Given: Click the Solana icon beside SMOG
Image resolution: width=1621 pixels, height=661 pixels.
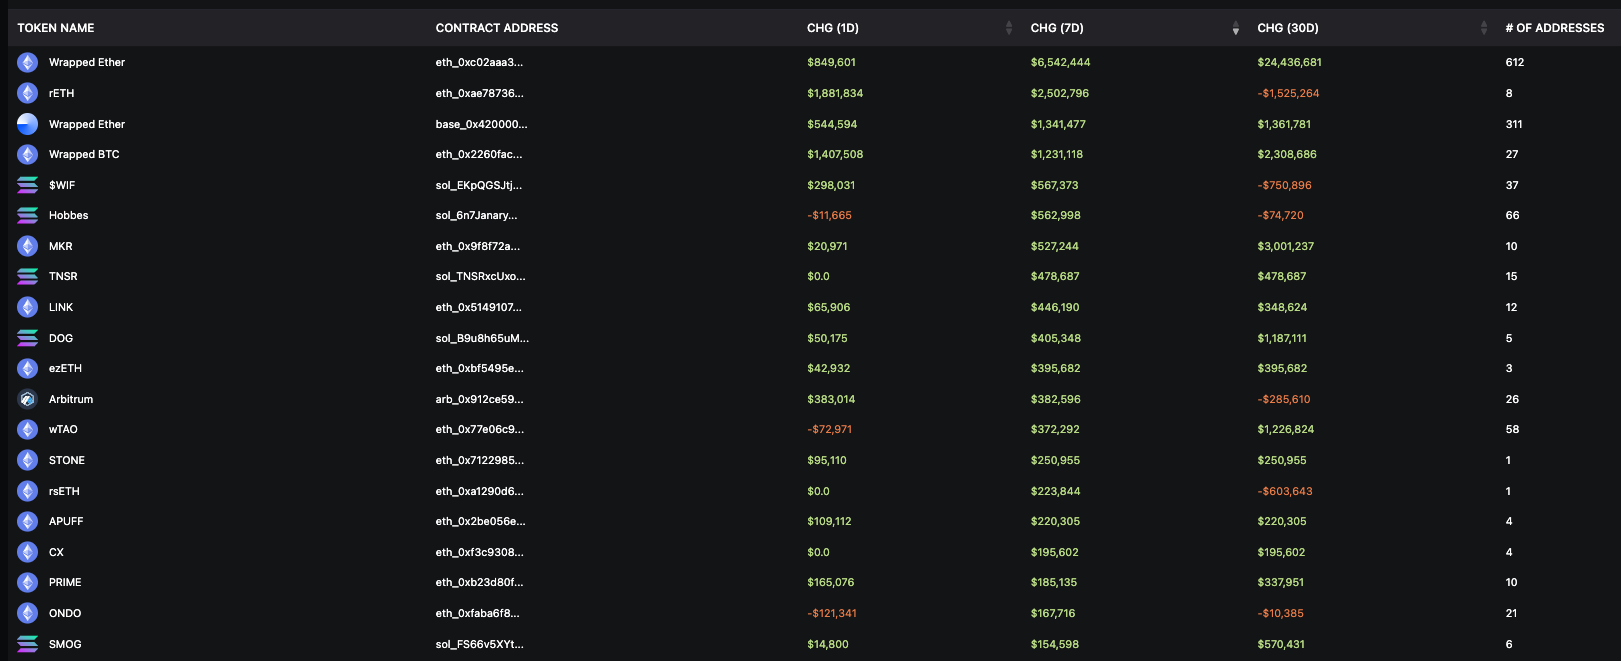Looking at the screenshot, I should tap(28, 644).
